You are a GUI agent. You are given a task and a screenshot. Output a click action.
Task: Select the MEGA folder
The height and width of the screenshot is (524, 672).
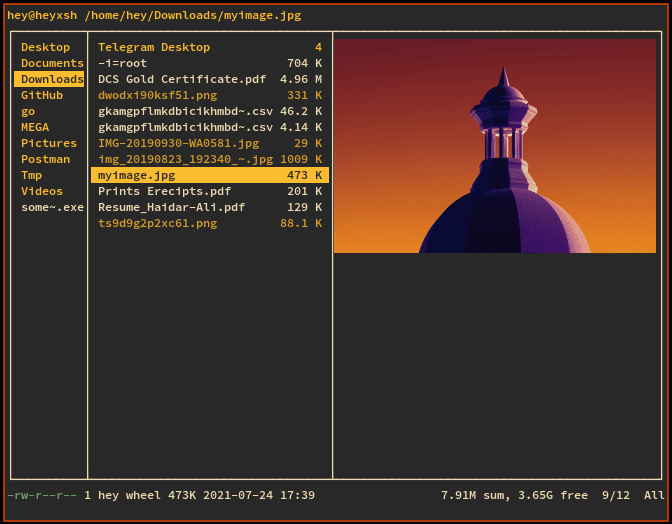pyautogui.click(x=35, y=127)
